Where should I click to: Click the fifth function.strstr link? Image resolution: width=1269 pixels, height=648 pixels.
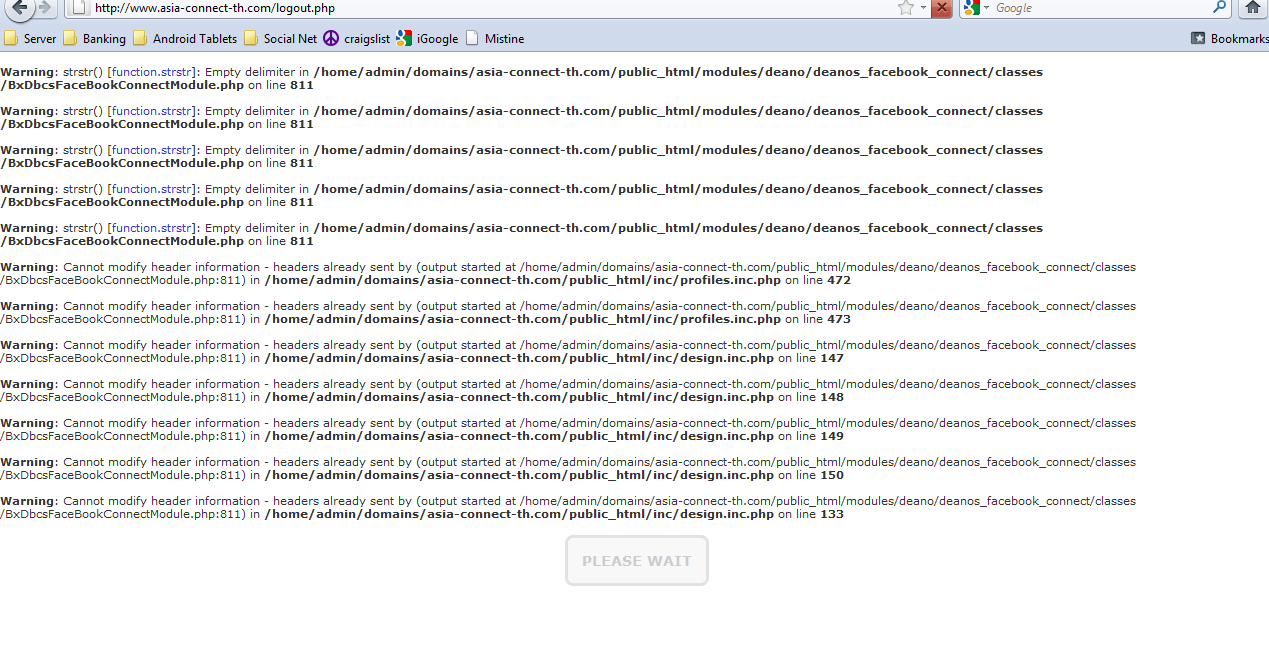click(x=152, y=228)
